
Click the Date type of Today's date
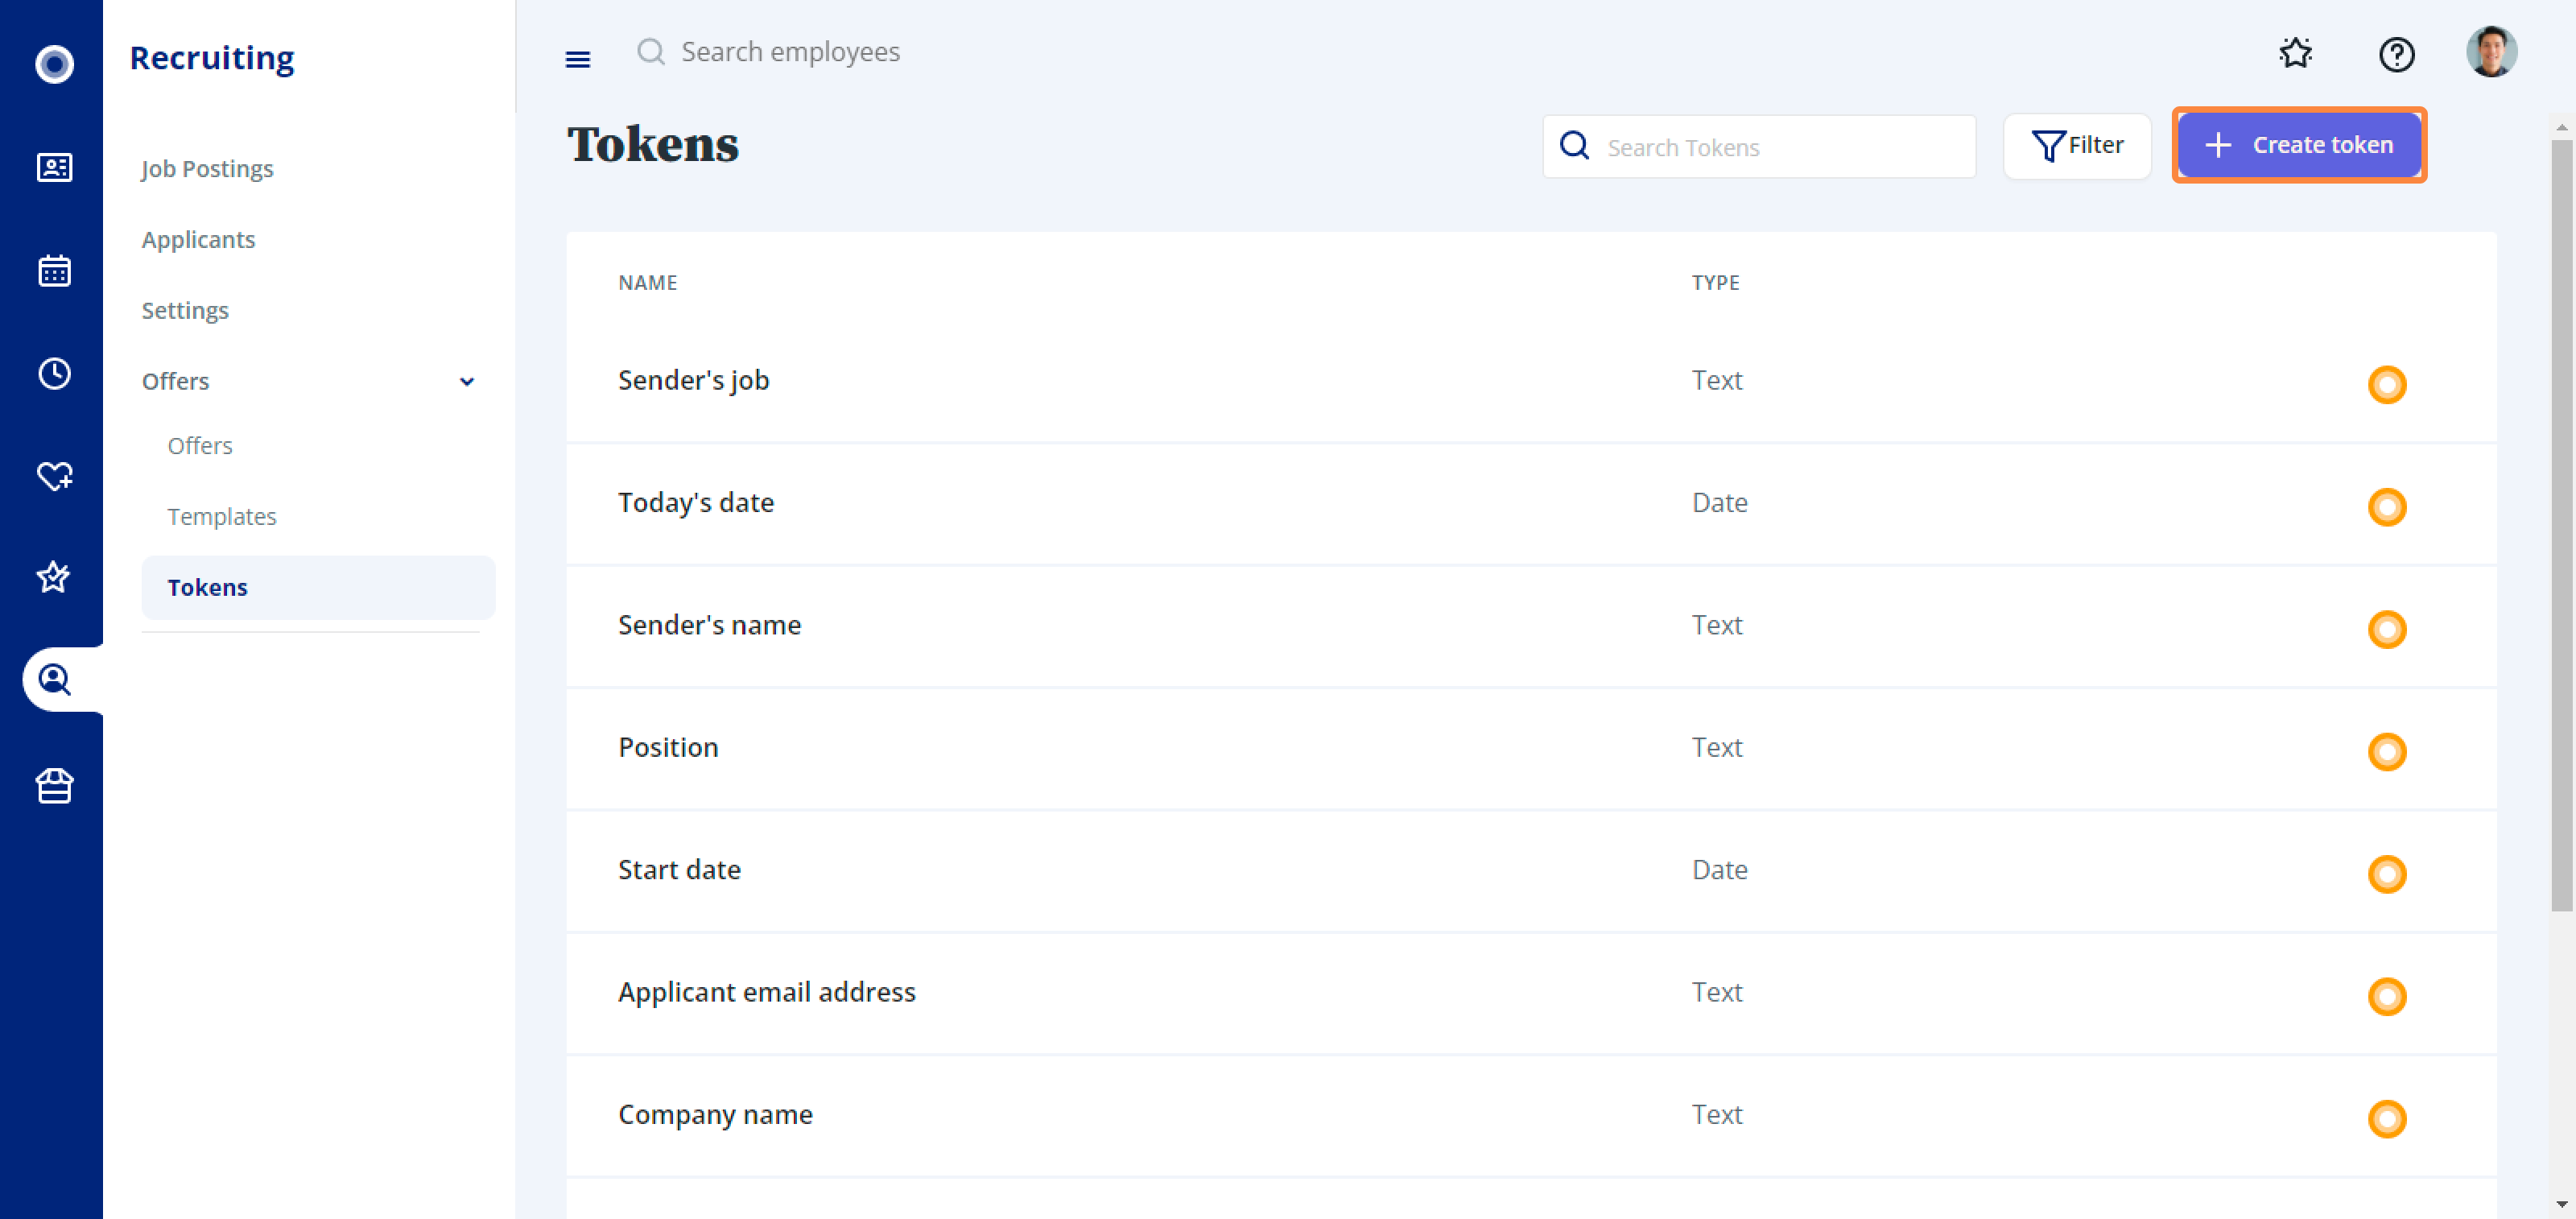pos(1719,502)
